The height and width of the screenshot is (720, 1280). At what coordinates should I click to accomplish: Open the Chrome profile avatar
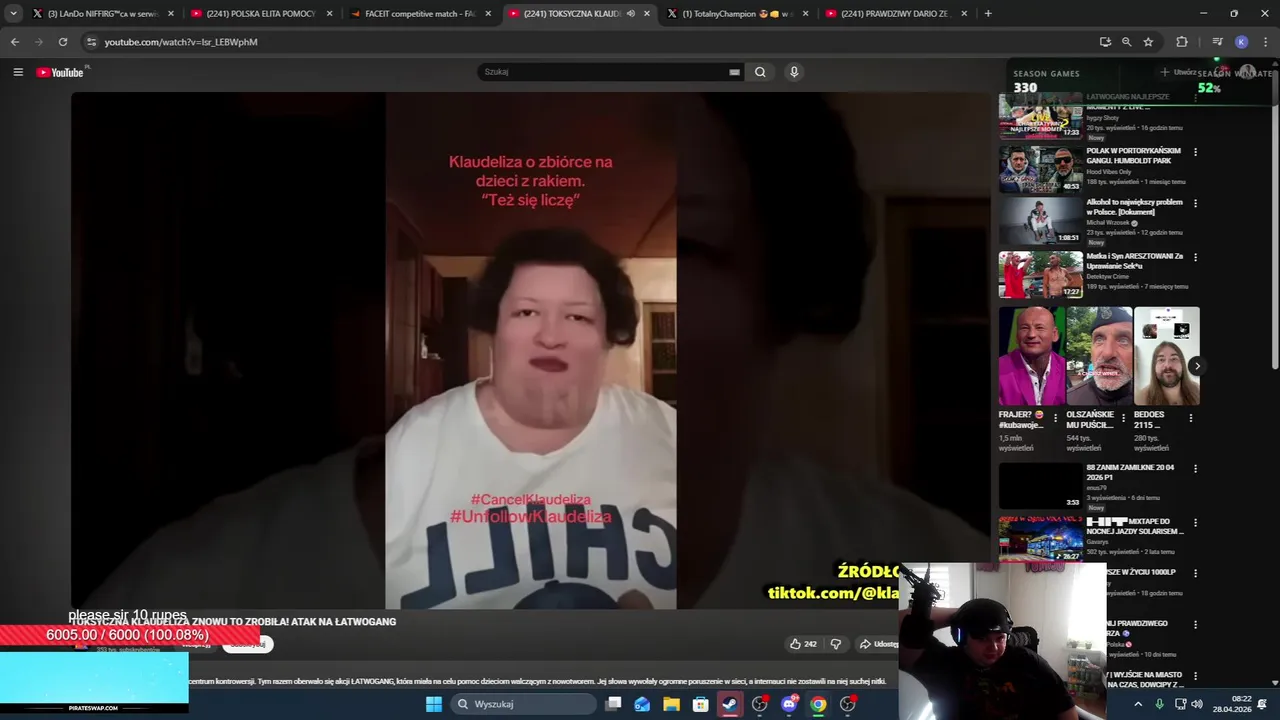1241,42
